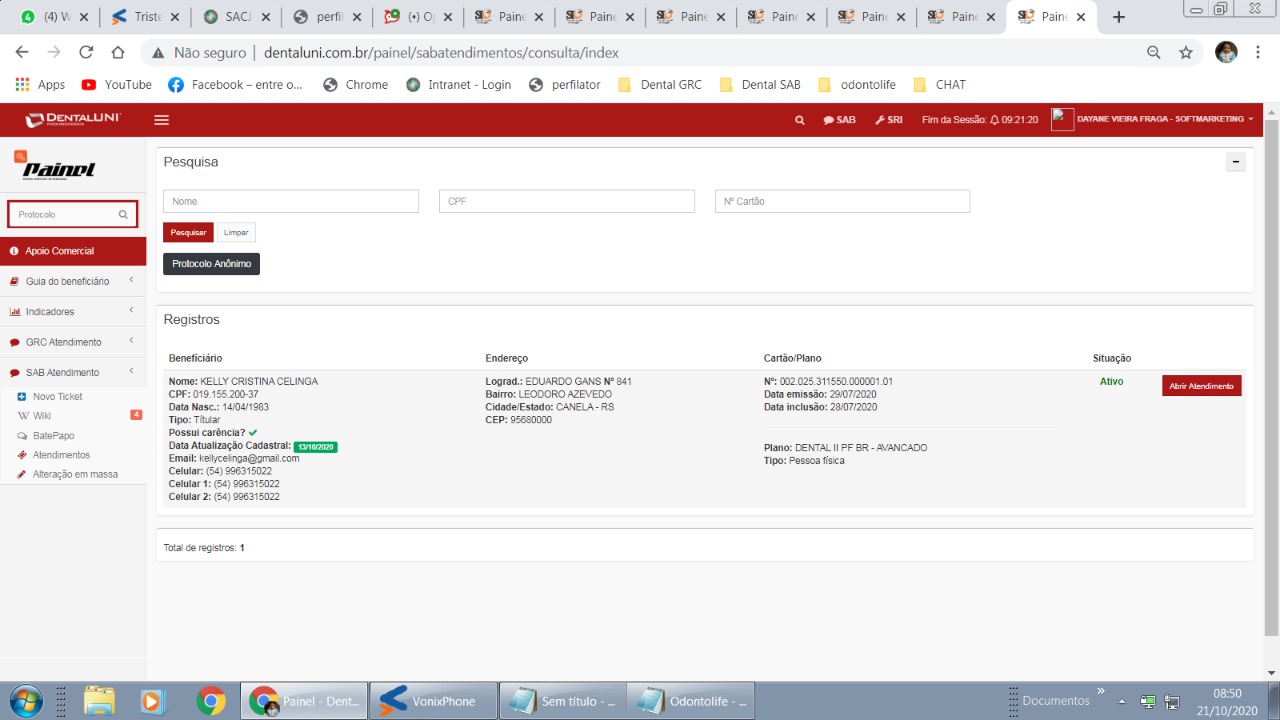Click the Painel logo in the sidebar

[x=56, y=165]
